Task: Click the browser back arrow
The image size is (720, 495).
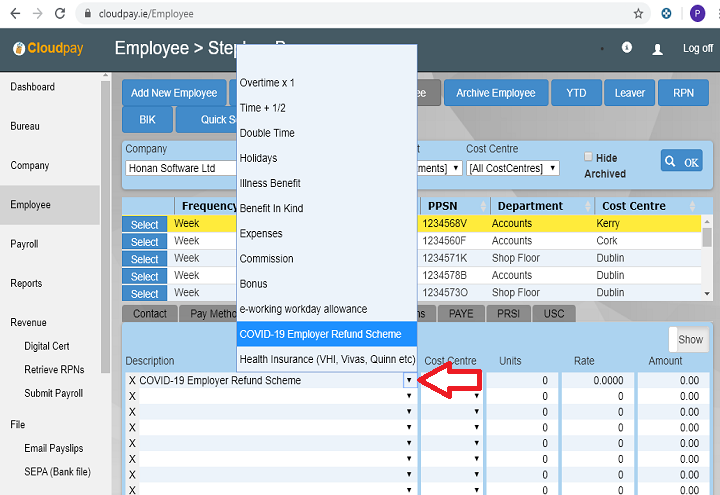Action: (x=13, y=14)
